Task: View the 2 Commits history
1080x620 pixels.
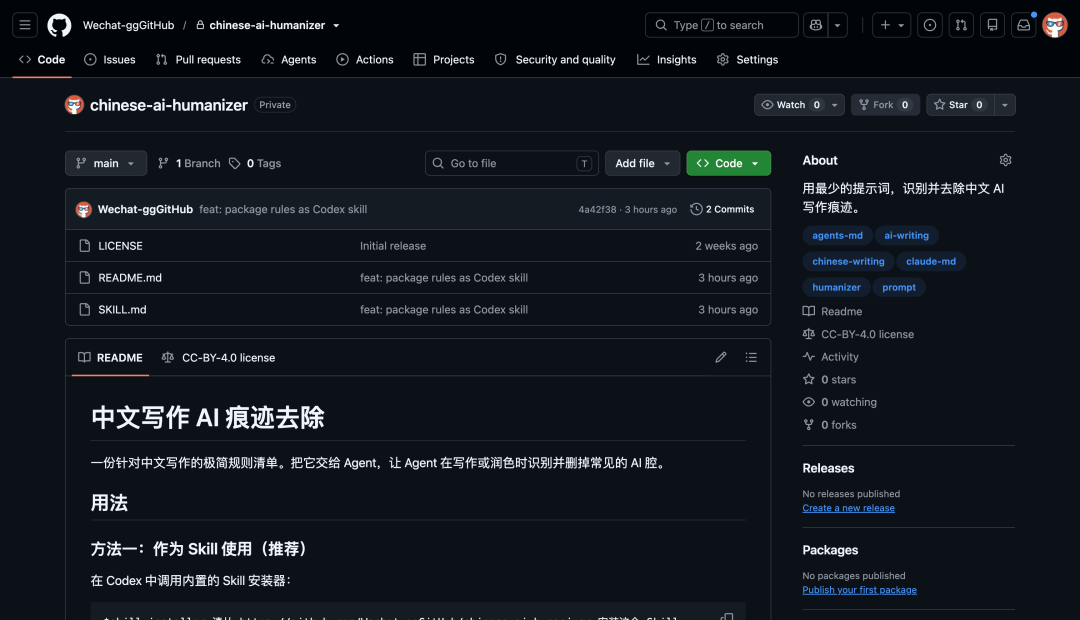Action: tap(723, 209)
